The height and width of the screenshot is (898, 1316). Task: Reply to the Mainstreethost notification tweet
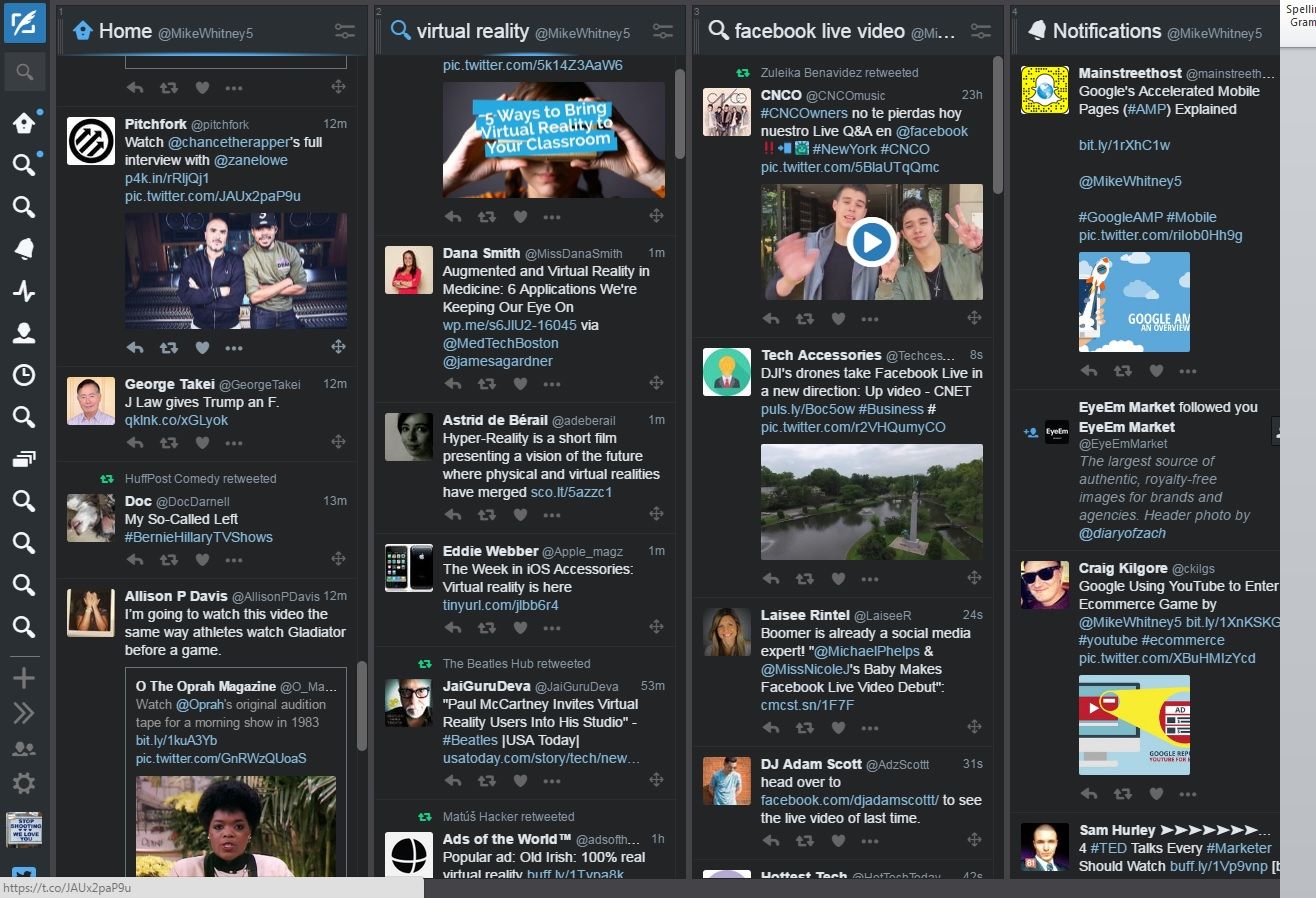pyautogui.click(x=1089, y=370)
